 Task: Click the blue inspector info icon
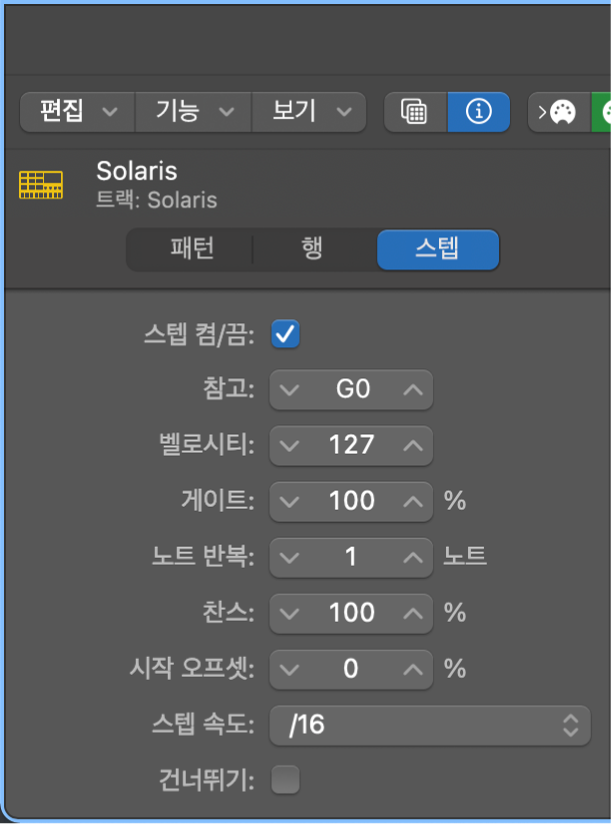coord(480,112)
